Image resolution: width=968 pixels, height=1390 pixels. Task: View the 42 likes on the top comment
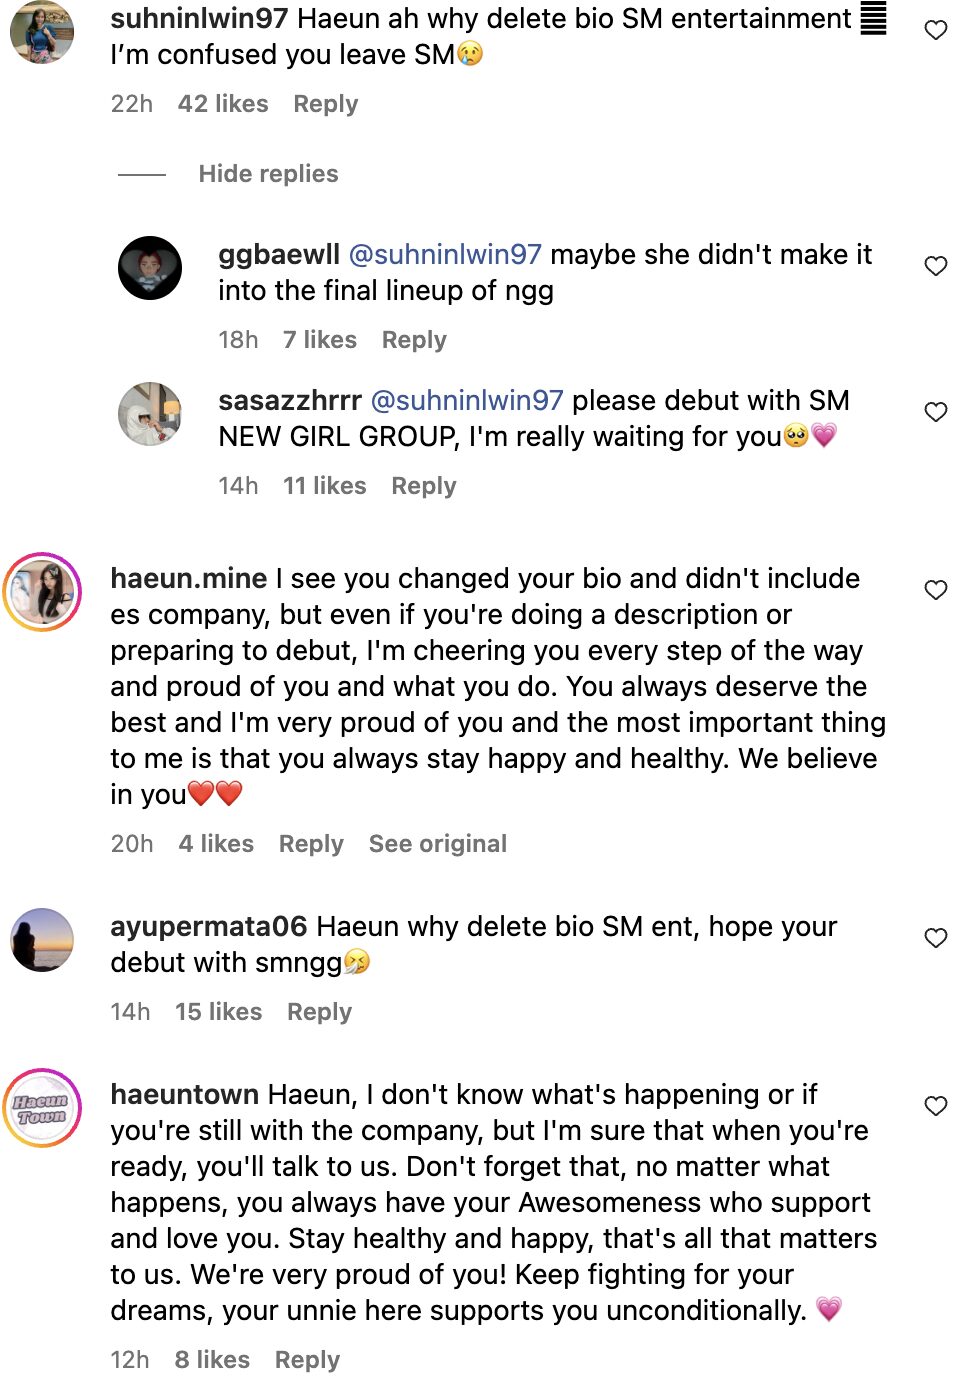(x=223, y=104)
